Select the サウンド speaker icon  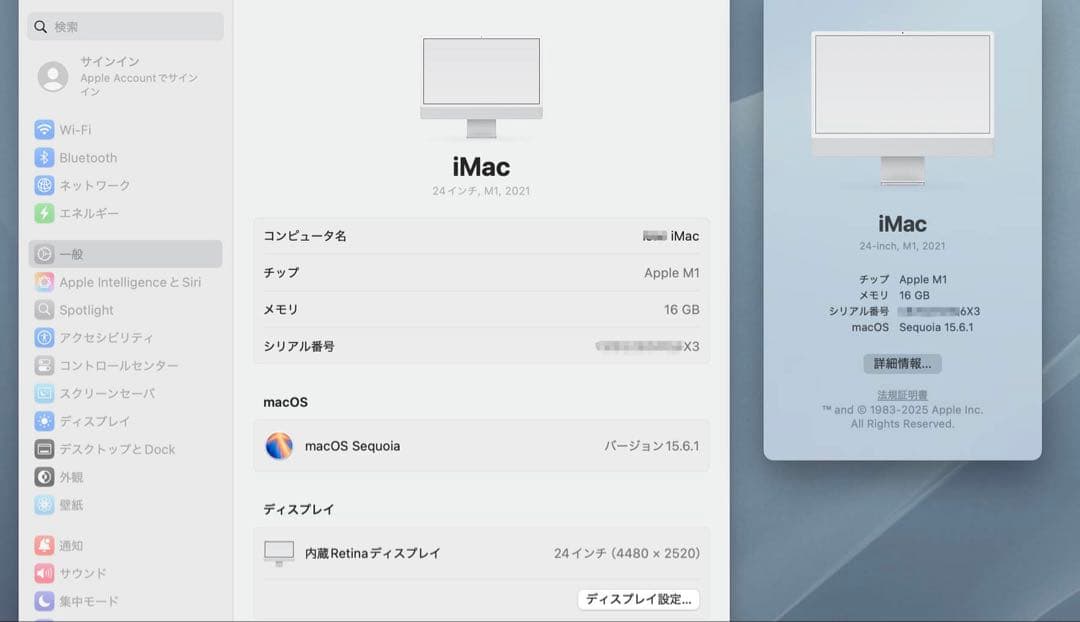click(42, 573)
